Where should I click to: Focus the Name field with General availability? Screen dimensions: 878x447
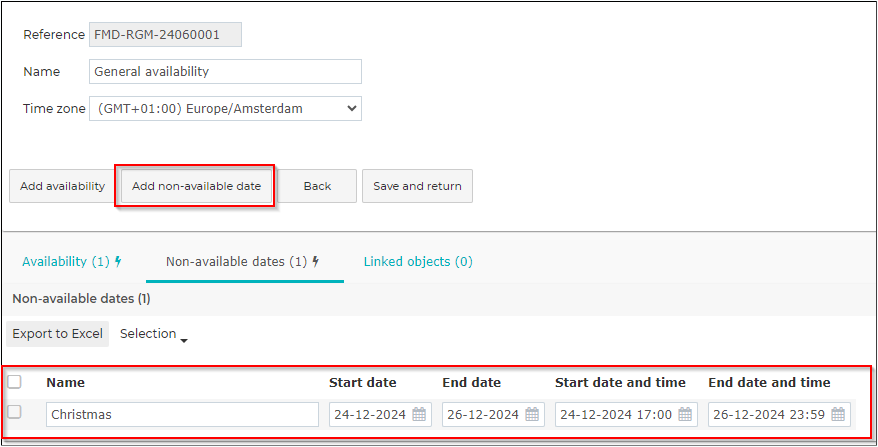[x=225, y=72]
